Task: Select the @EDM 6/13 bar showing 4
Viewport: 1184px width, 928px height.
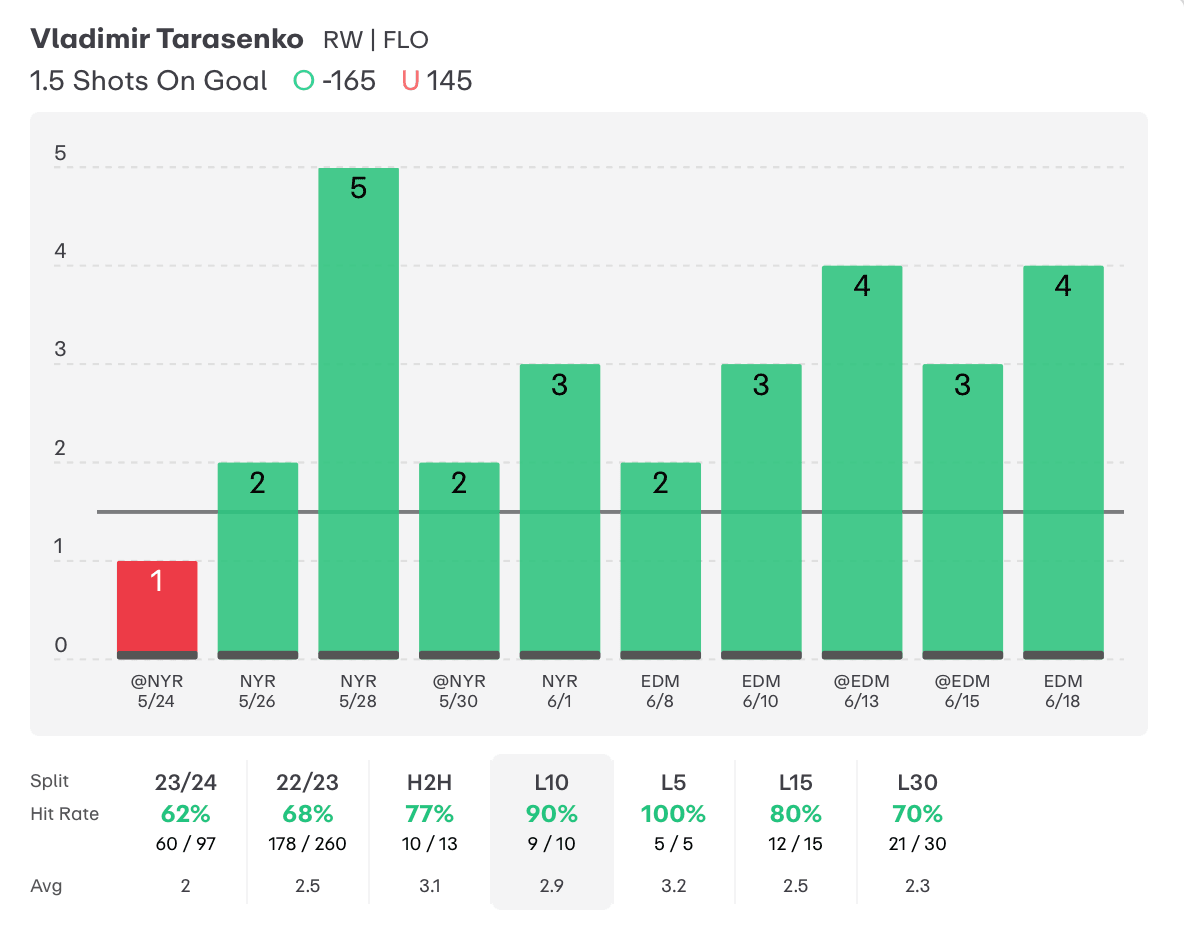Action: [862, 462]
